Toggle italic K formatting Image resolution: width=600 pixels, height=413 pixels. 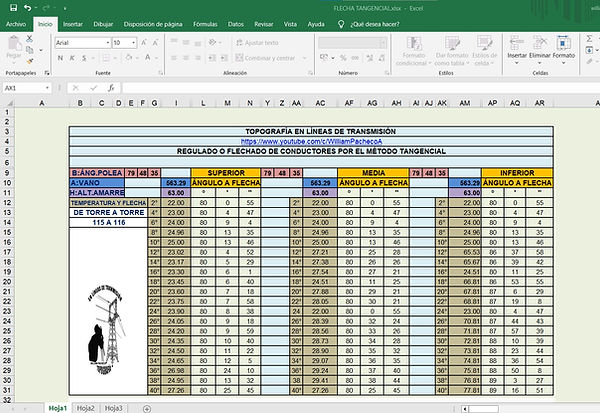pos(72,58)
